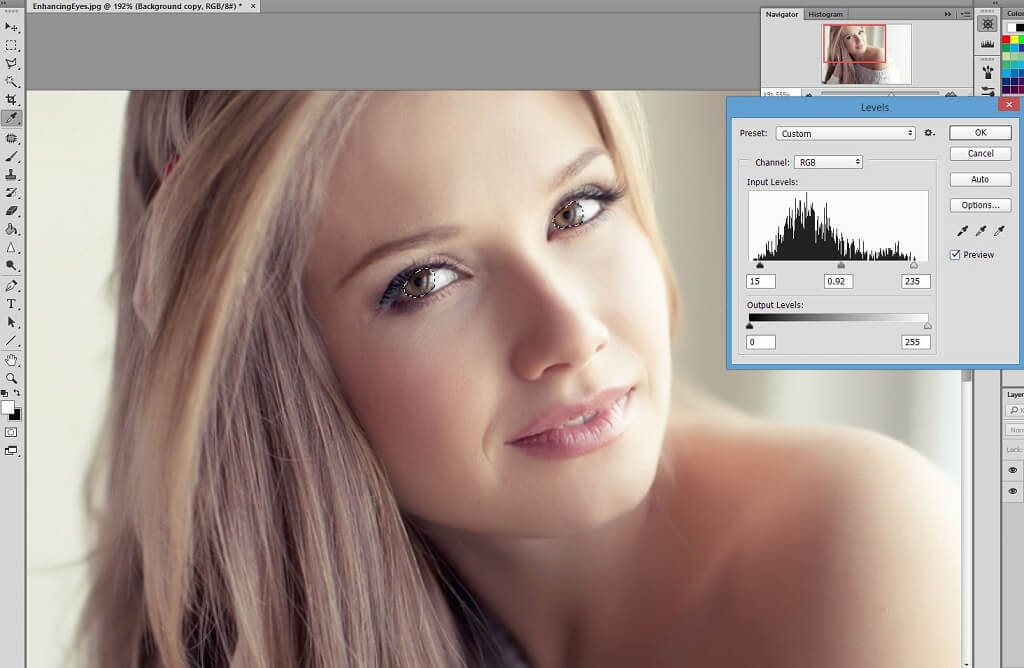Click the output field showing 255
Screen dimensions: 1024x668
click(916, 342)
